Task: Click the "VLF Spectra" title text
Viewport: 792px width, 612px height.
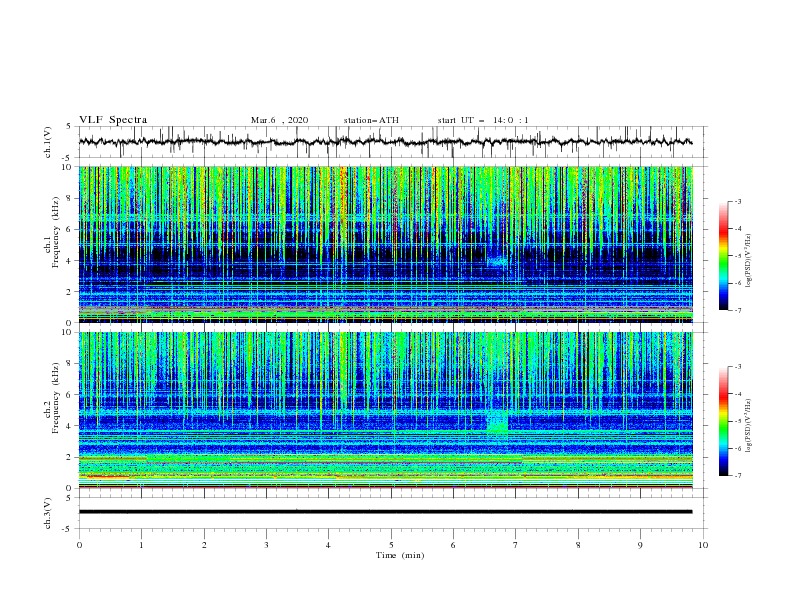Action: pyautogui.click(x=113, y=120)
